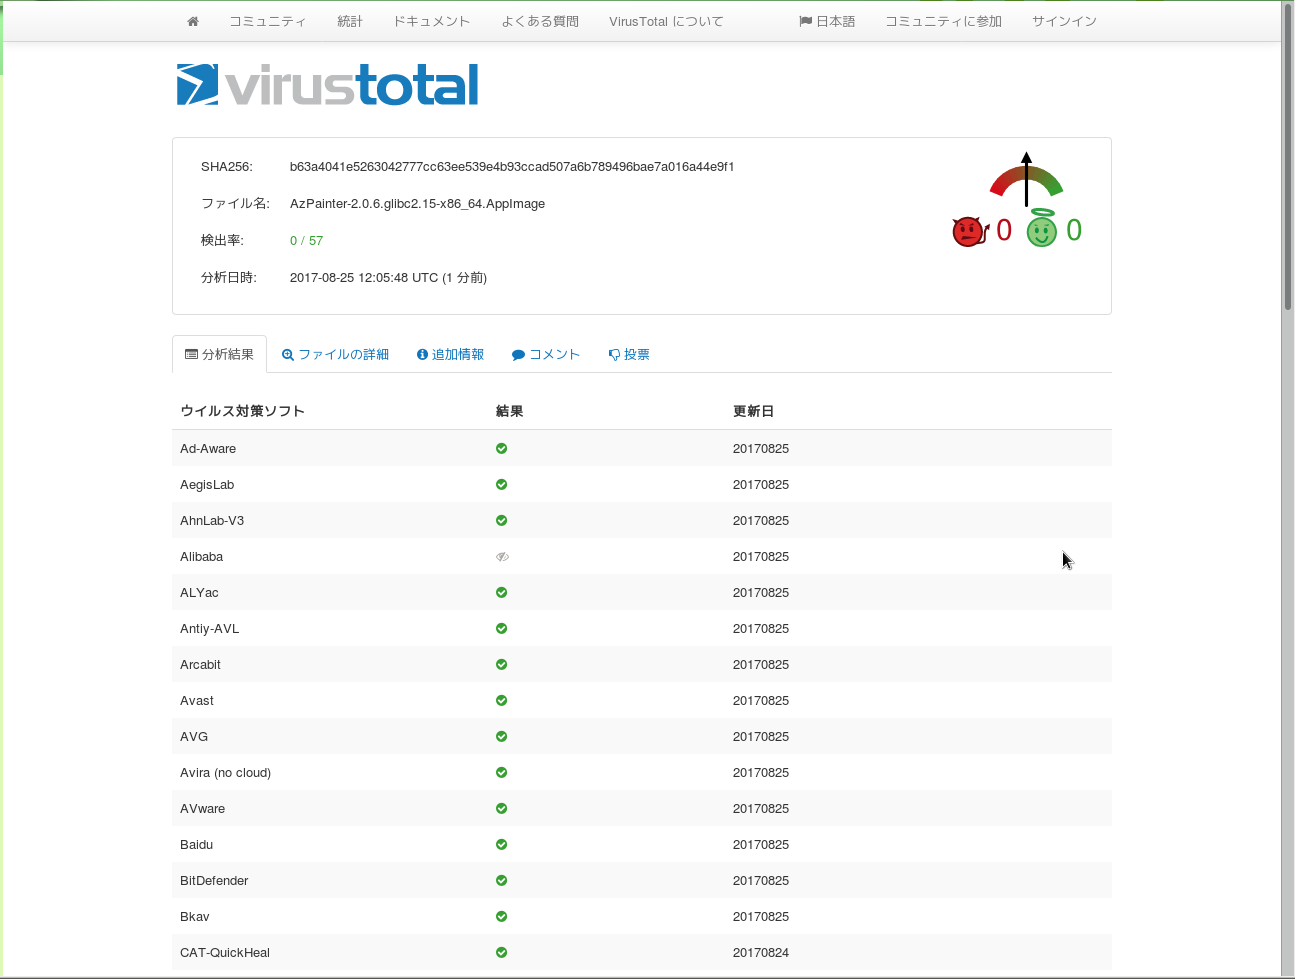Click the green checkmark for BitDefender
1295x979 pixels.
pos(502,881)
